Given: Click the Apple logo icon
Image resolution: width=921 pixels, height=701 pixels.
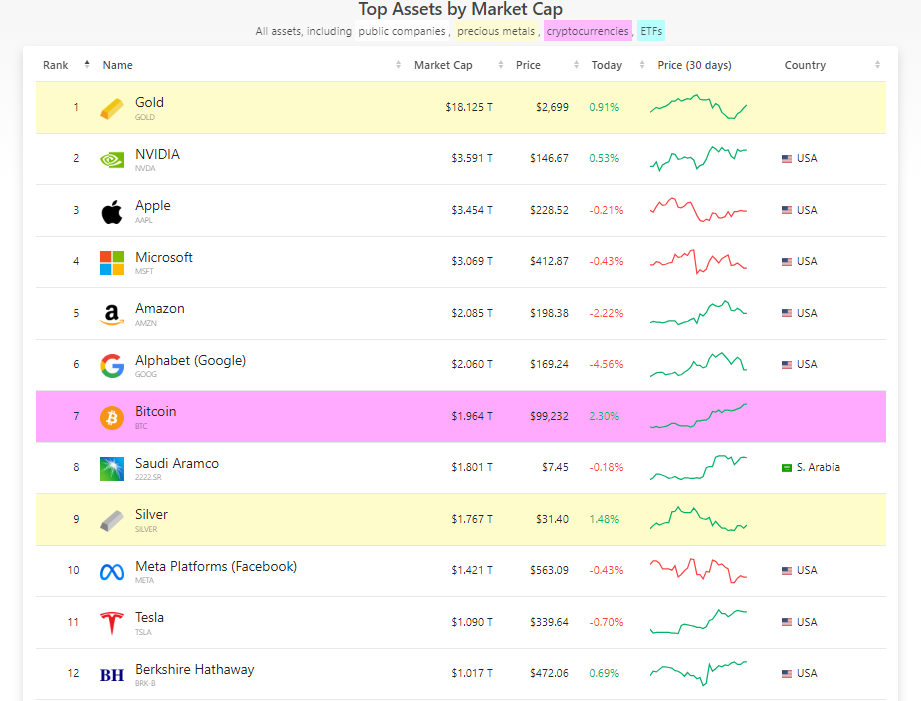Looking at the screenshot, I should point(112,212).
